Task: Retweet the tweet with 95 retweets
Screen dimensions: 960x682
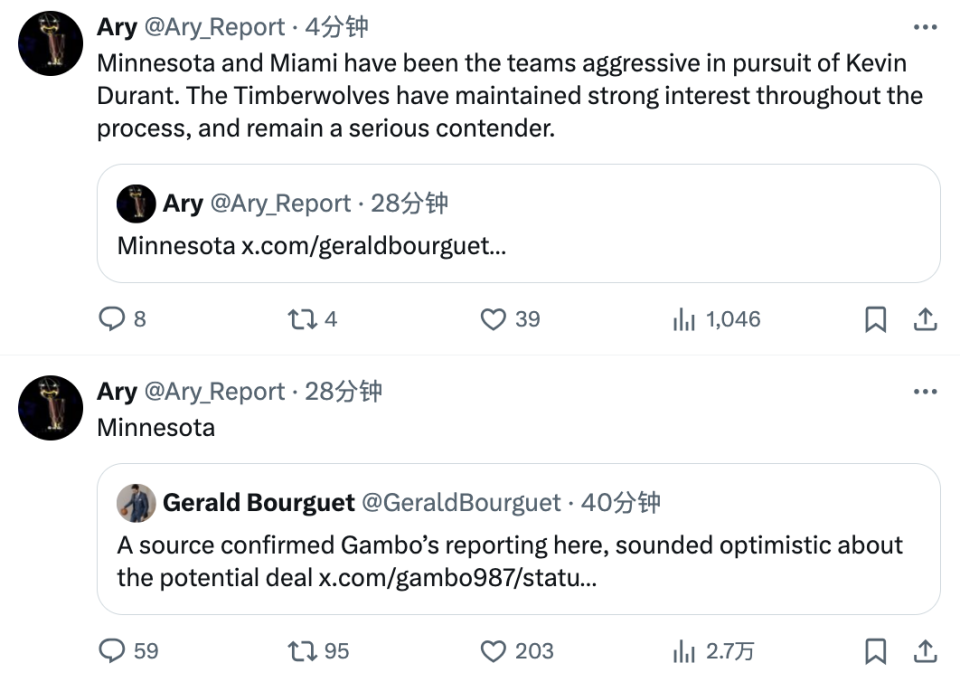Action: coord(302,651)
